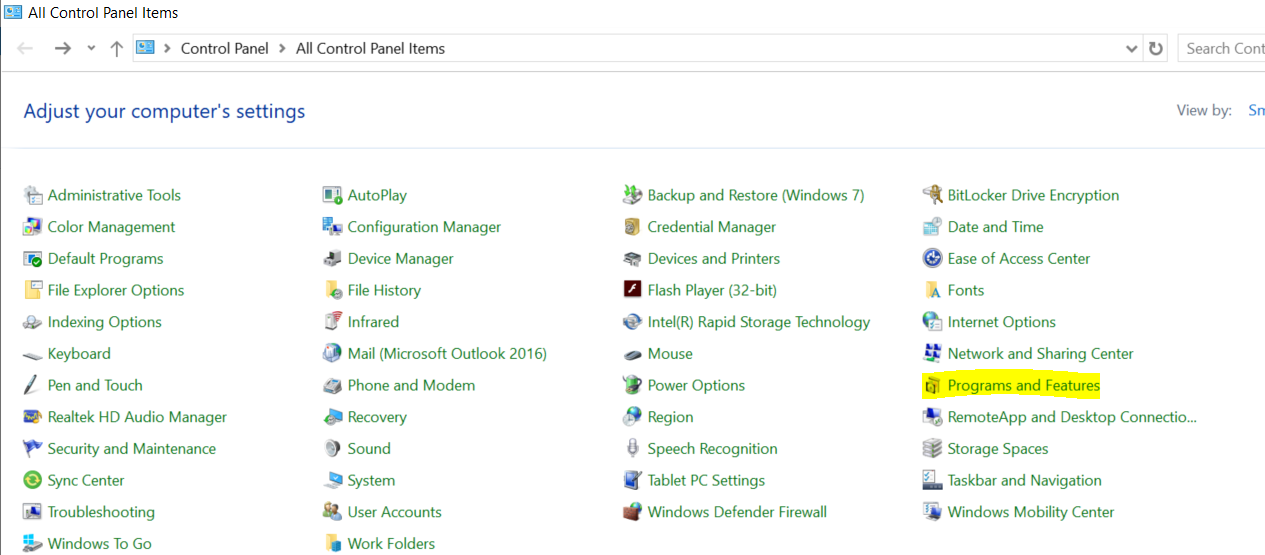The height and width of the screenshot is (555, 1265).
Task: Click the Realtek HD Audio Manager icon
Action: (32, 417)
